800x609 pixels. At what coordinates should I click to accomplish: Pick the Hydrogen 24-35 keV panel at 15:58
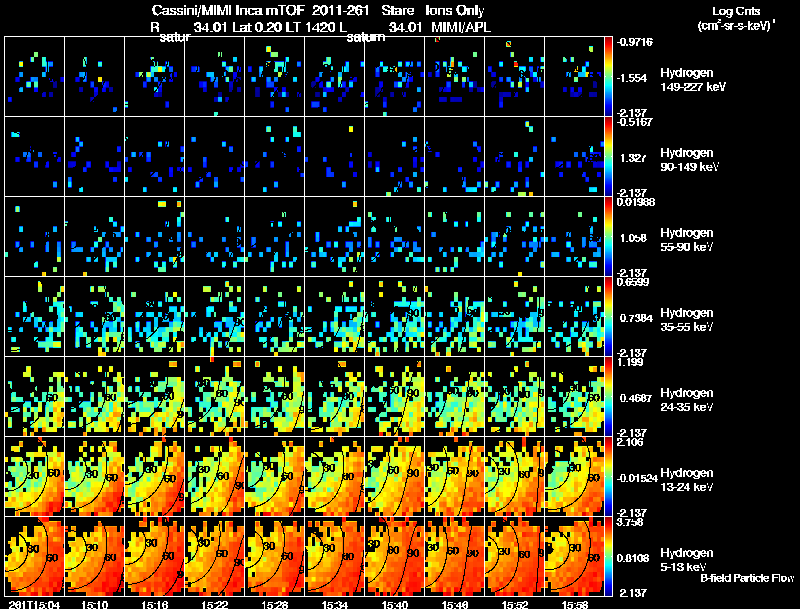coord(574,397)
